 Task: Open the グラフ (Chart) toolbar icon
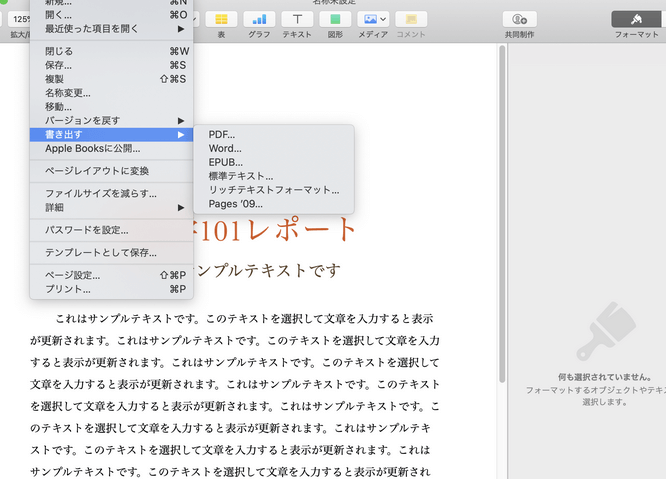pyautogui.click(x=260, y=19)
